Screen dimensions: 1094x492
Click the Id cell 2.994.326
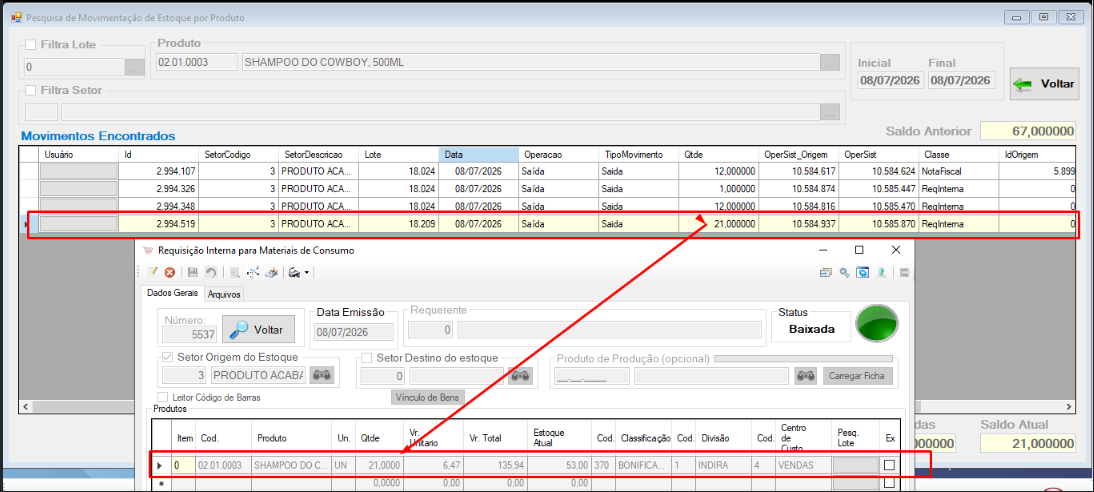pos(159,188)
